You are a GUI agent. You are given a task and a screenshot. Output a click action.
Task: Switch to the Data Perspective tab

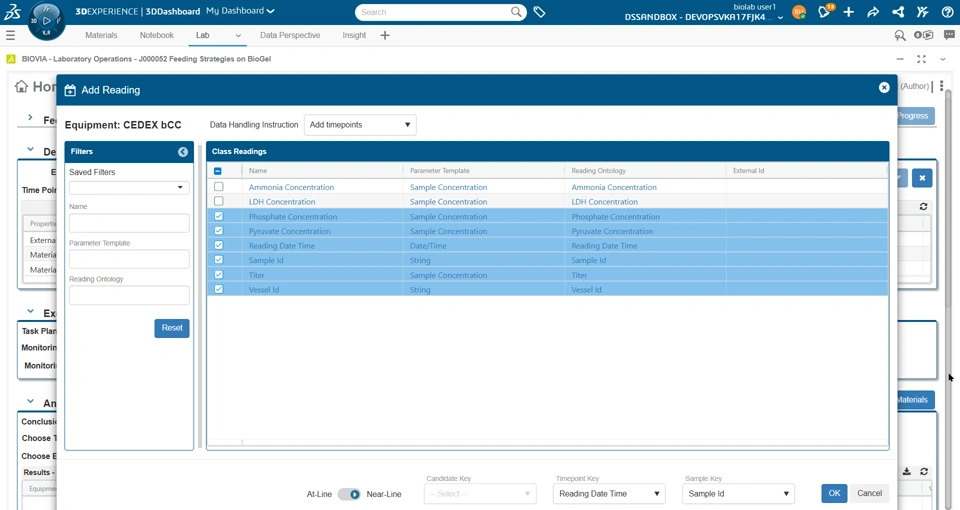[290, 36]
